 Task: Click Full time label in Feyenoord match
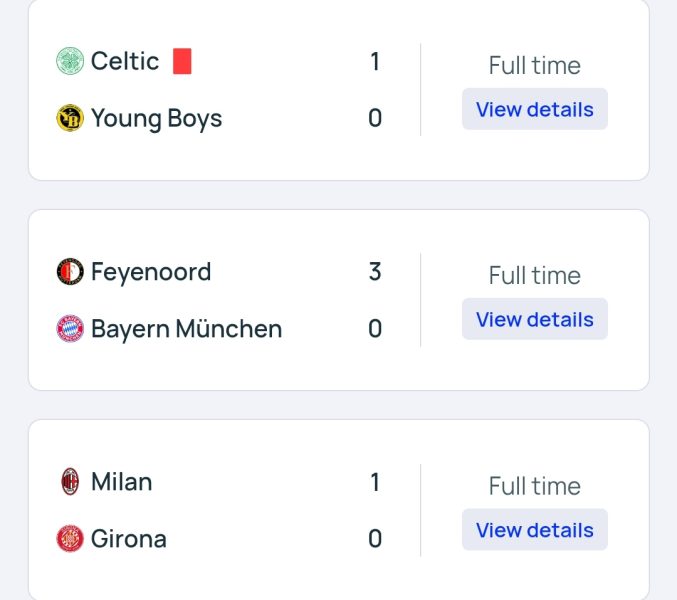point(535,275)
